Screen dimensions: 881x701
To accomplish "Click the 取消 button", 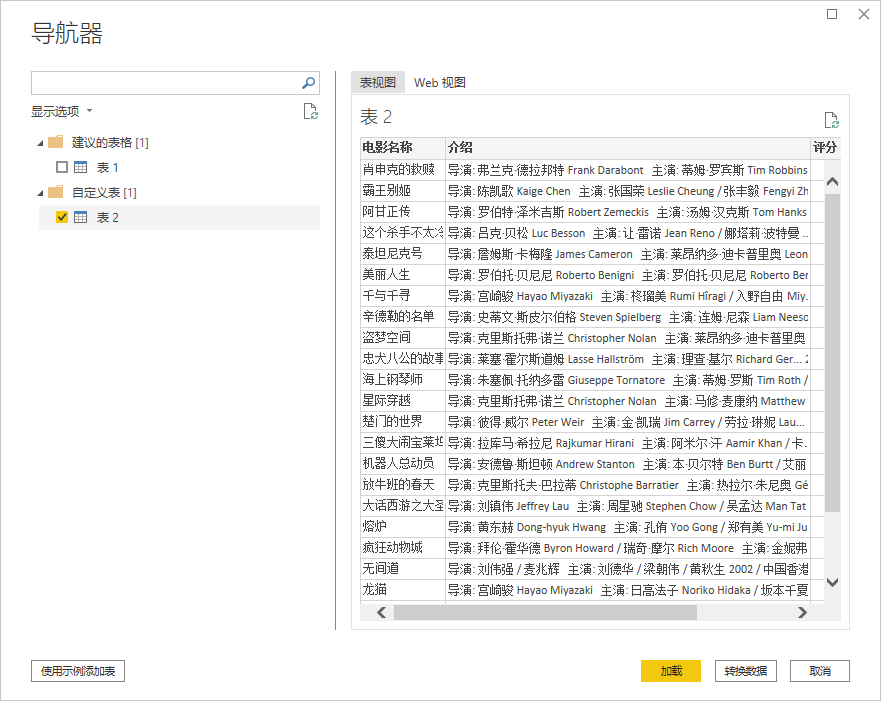I will 819,671.
